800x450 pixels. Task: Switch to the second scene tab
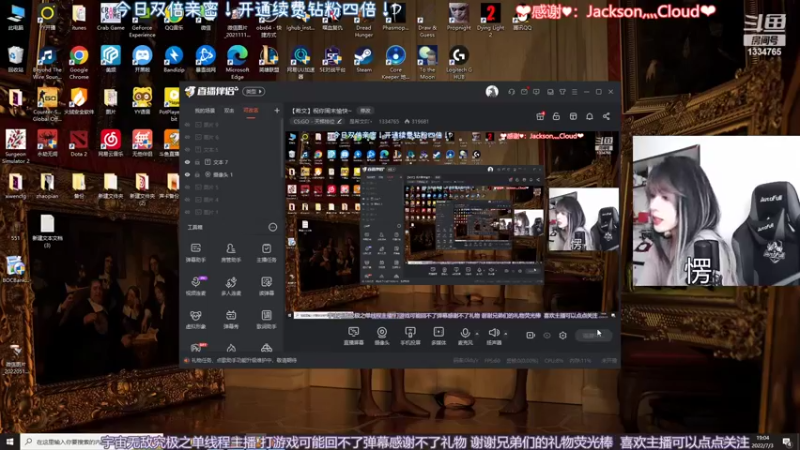(229, 111)
